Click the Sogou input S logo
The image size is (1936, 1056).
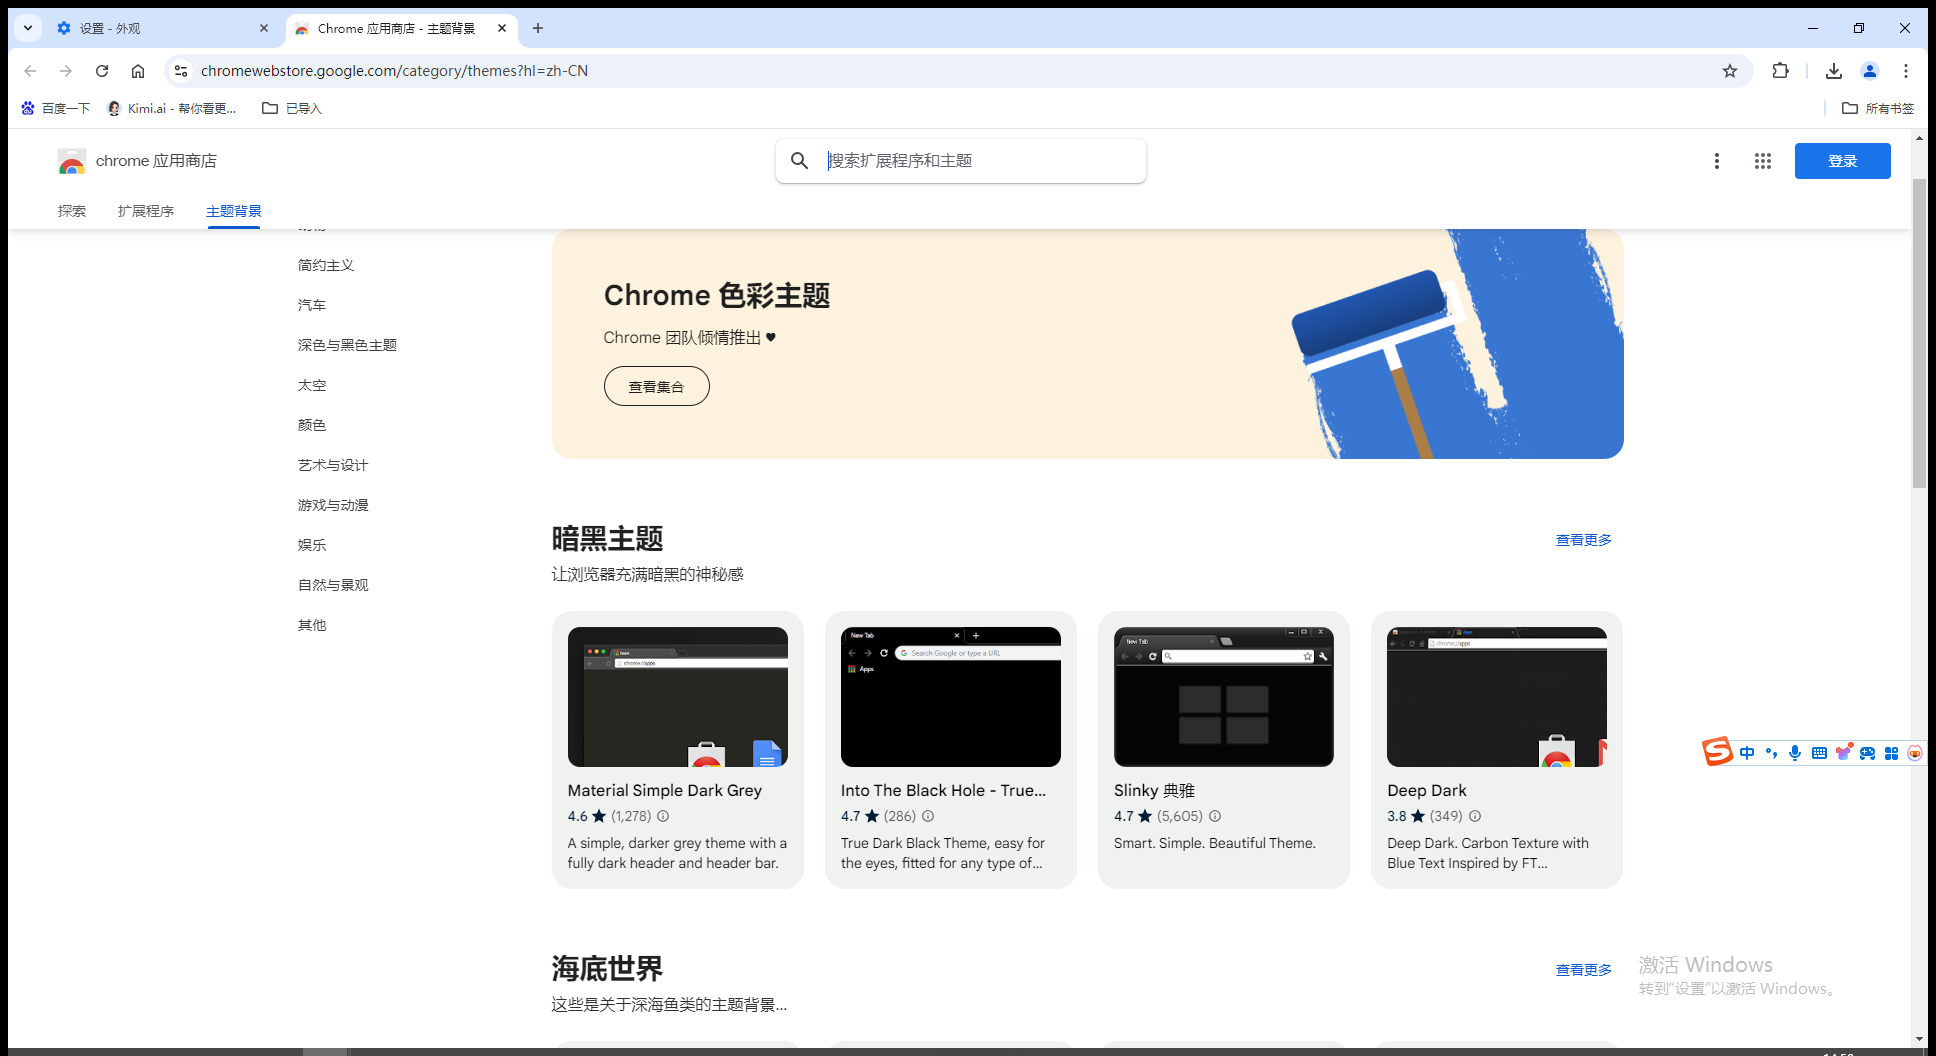tap(1717, 752)
